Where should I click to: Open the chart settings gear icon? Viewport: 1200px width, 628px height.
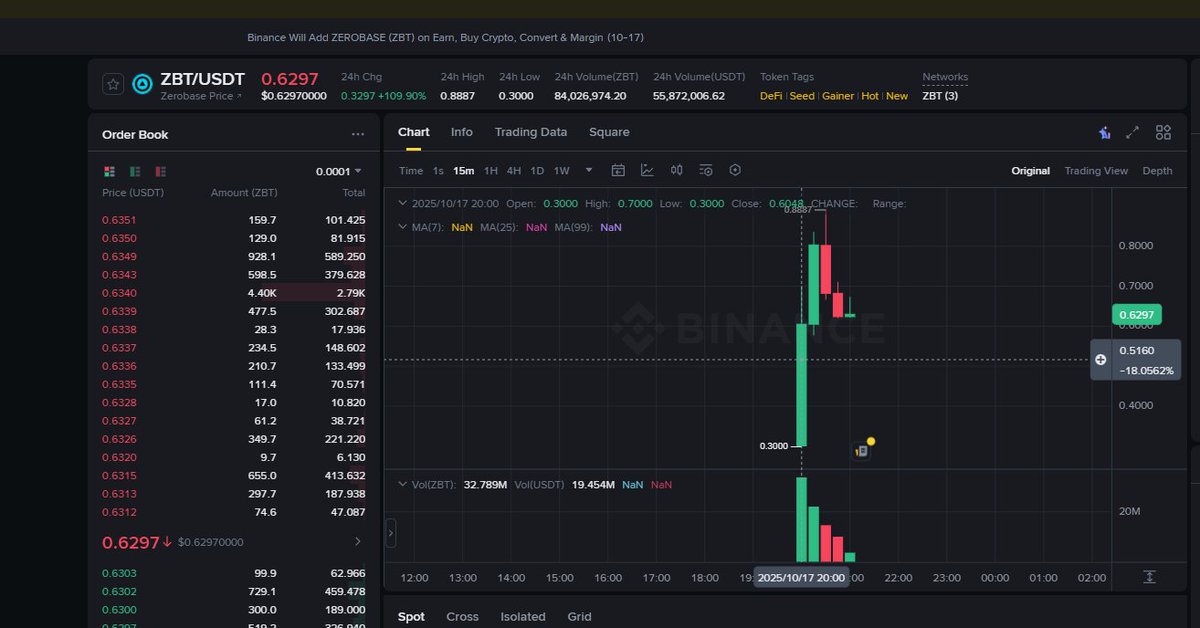pyautogui.click(x=735, y=170)
